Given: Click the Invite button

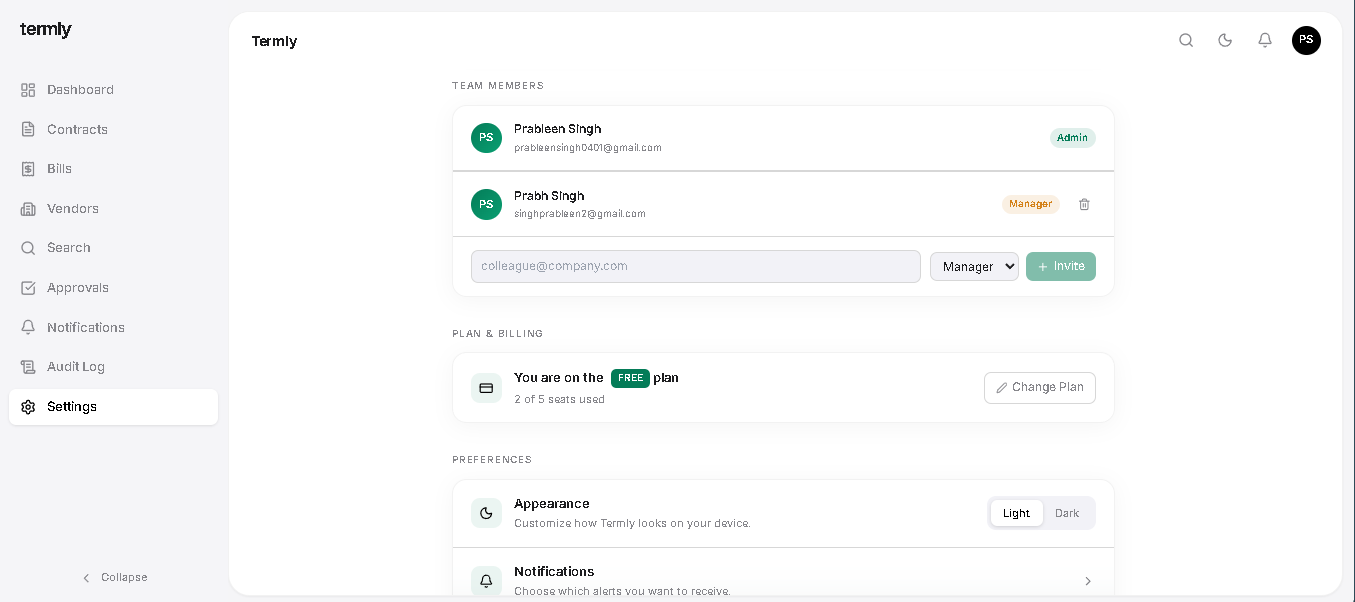Looking at the screenshot, I should point(1061,266).
